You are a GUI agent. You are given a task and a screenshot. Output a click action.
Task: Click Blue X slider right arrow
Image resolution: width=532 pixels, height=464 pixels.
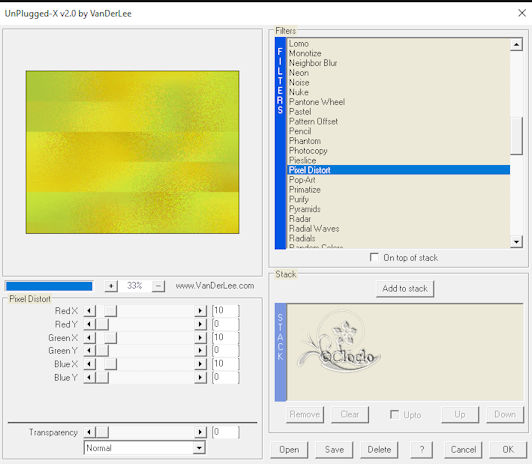200,364
